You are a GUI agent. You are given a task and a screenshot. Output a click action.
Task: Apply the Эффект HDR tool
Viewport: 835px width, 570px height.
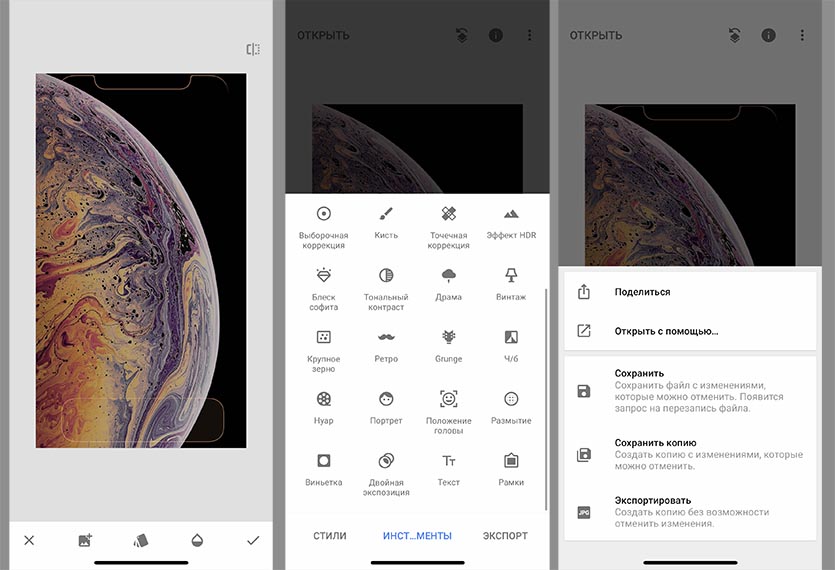(511, 223)
